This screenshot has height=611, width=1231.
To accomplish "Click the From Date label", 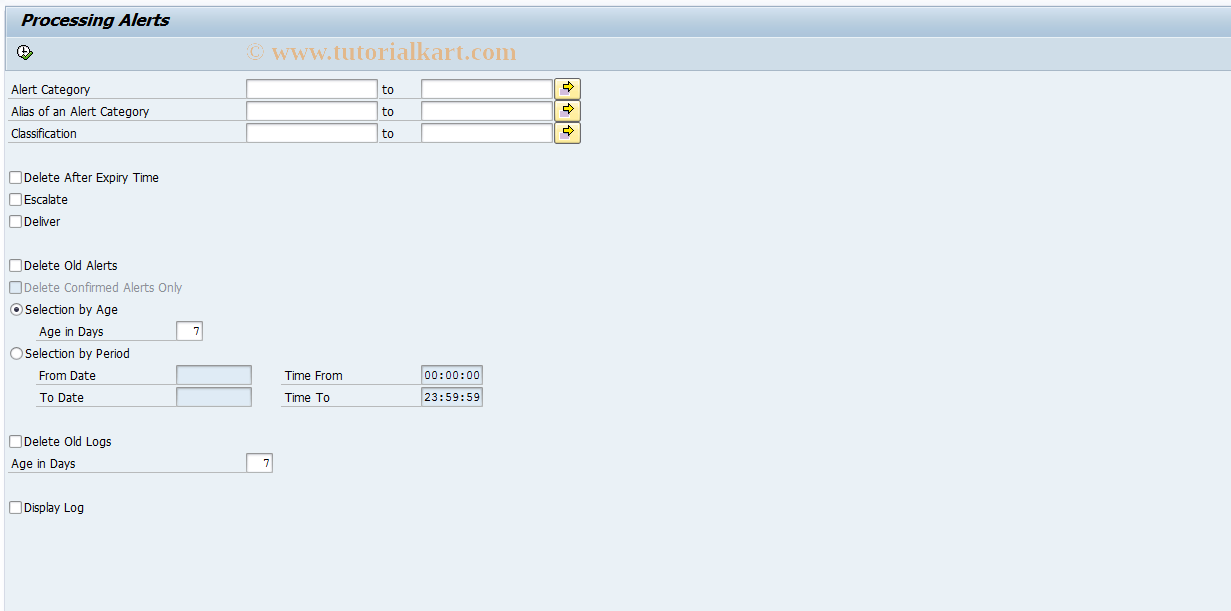I will [x=67, y=376].
